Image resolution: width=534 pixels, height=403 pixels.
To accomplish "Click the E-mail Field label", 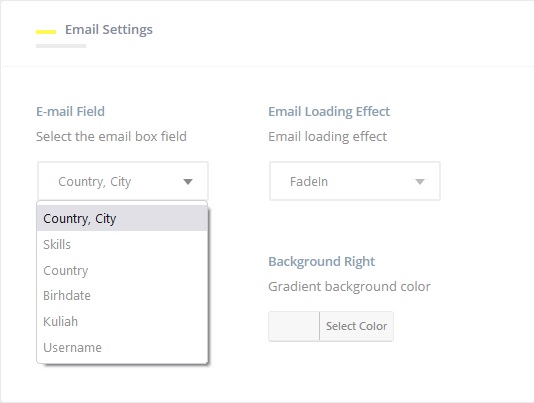I will click(x=70, y=112).
